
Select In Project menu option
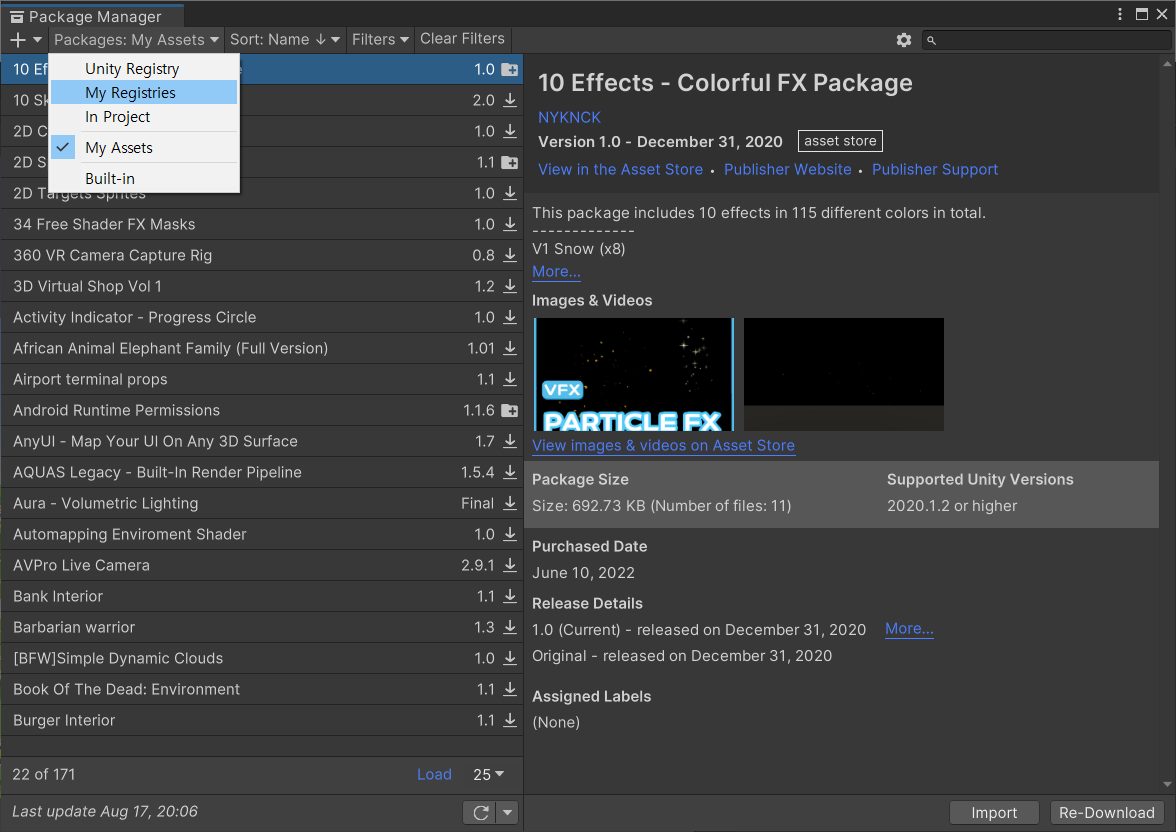144,116
